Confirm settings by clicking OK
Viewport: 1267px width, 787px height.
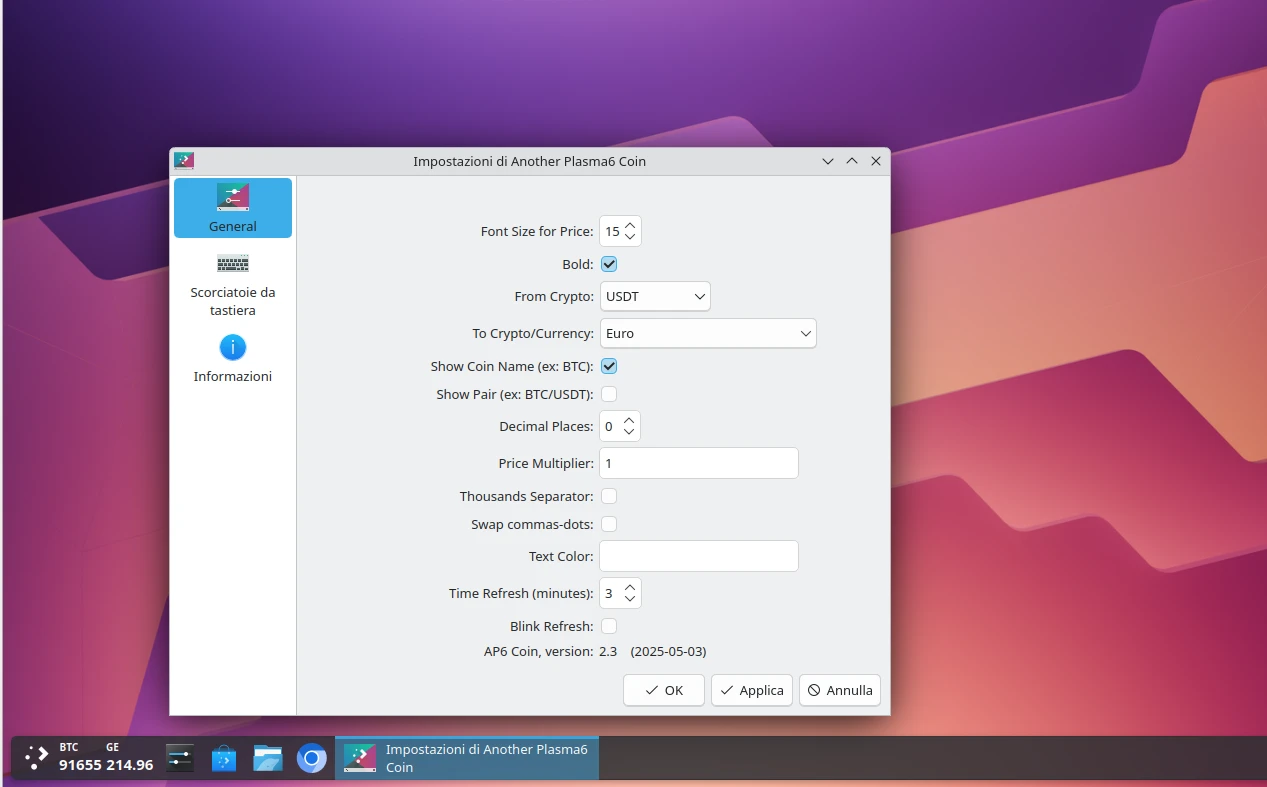(663, 690)
